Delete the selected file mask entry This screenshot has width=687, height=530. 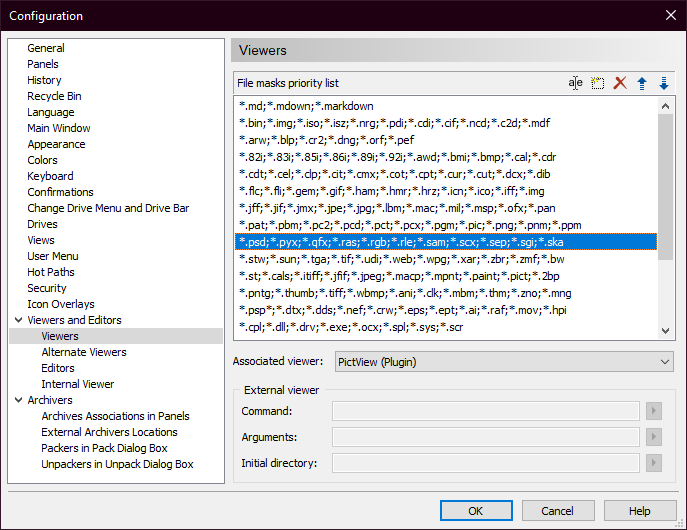coord(620,83)
